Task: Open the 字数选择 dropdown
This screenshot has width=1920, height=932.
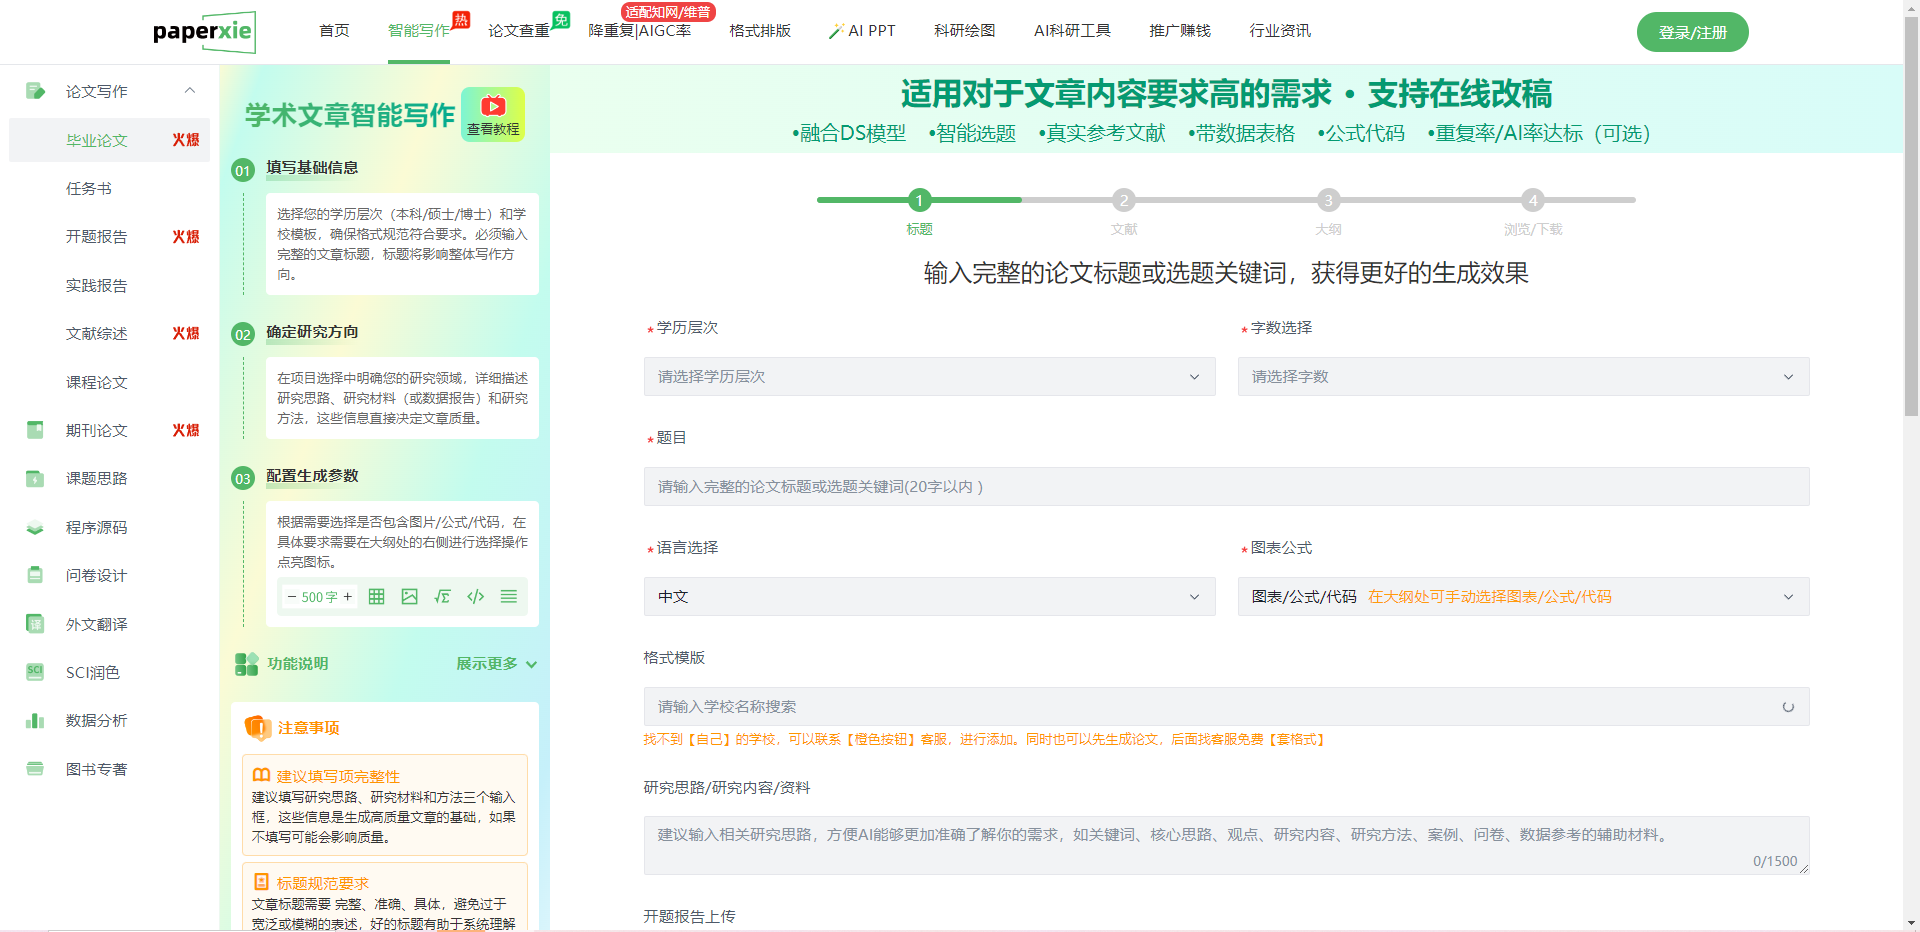Action: point(1522,377)
